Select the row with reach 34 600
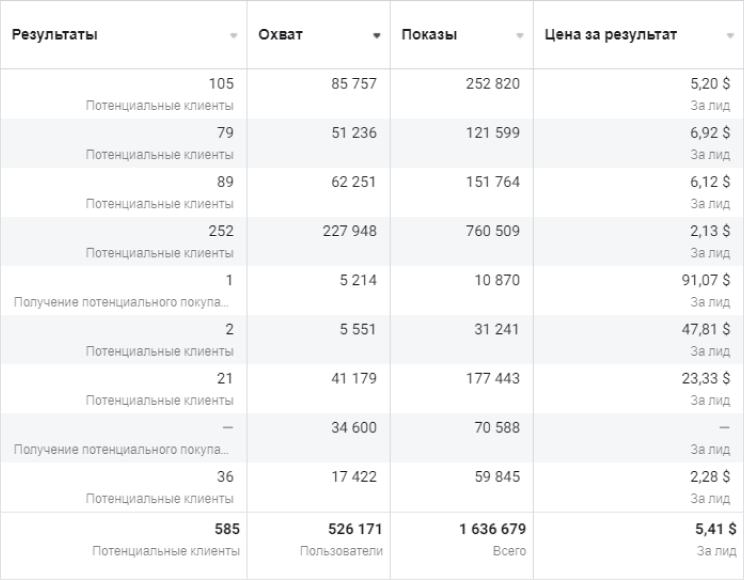 372,438
